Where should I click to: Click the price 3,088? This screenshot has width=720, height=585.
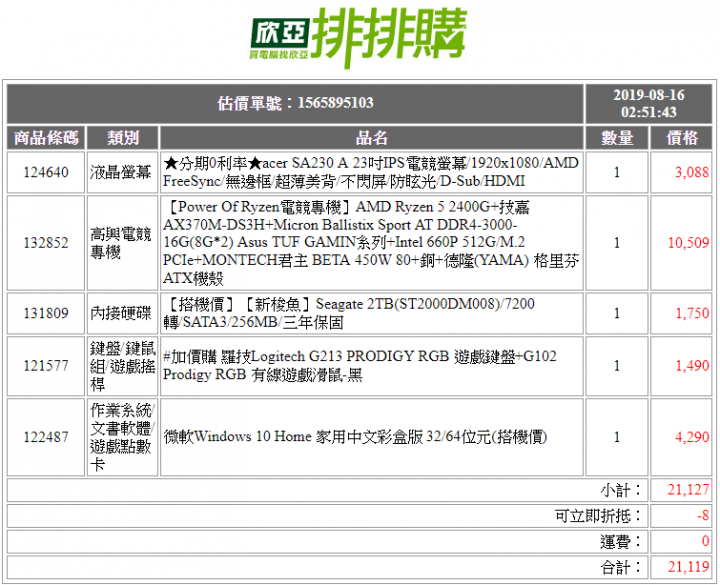[692, 172]
